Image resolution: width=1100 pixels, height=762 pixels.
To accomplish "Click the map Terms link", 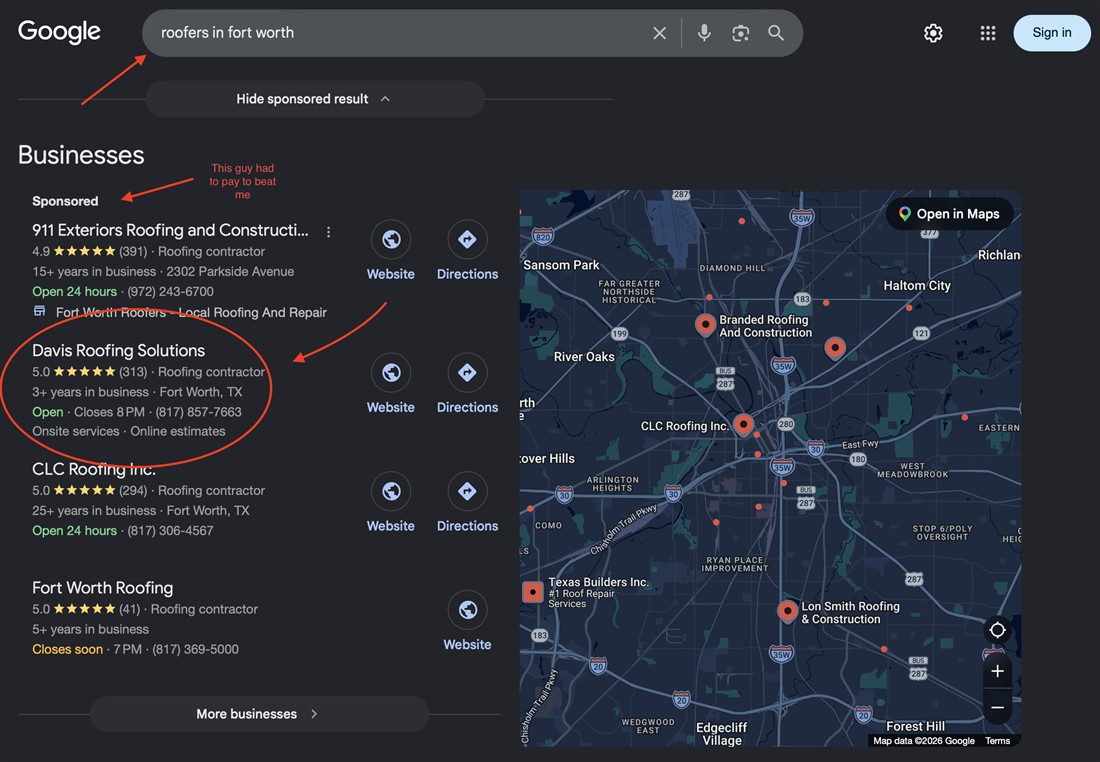I will 997,741.
